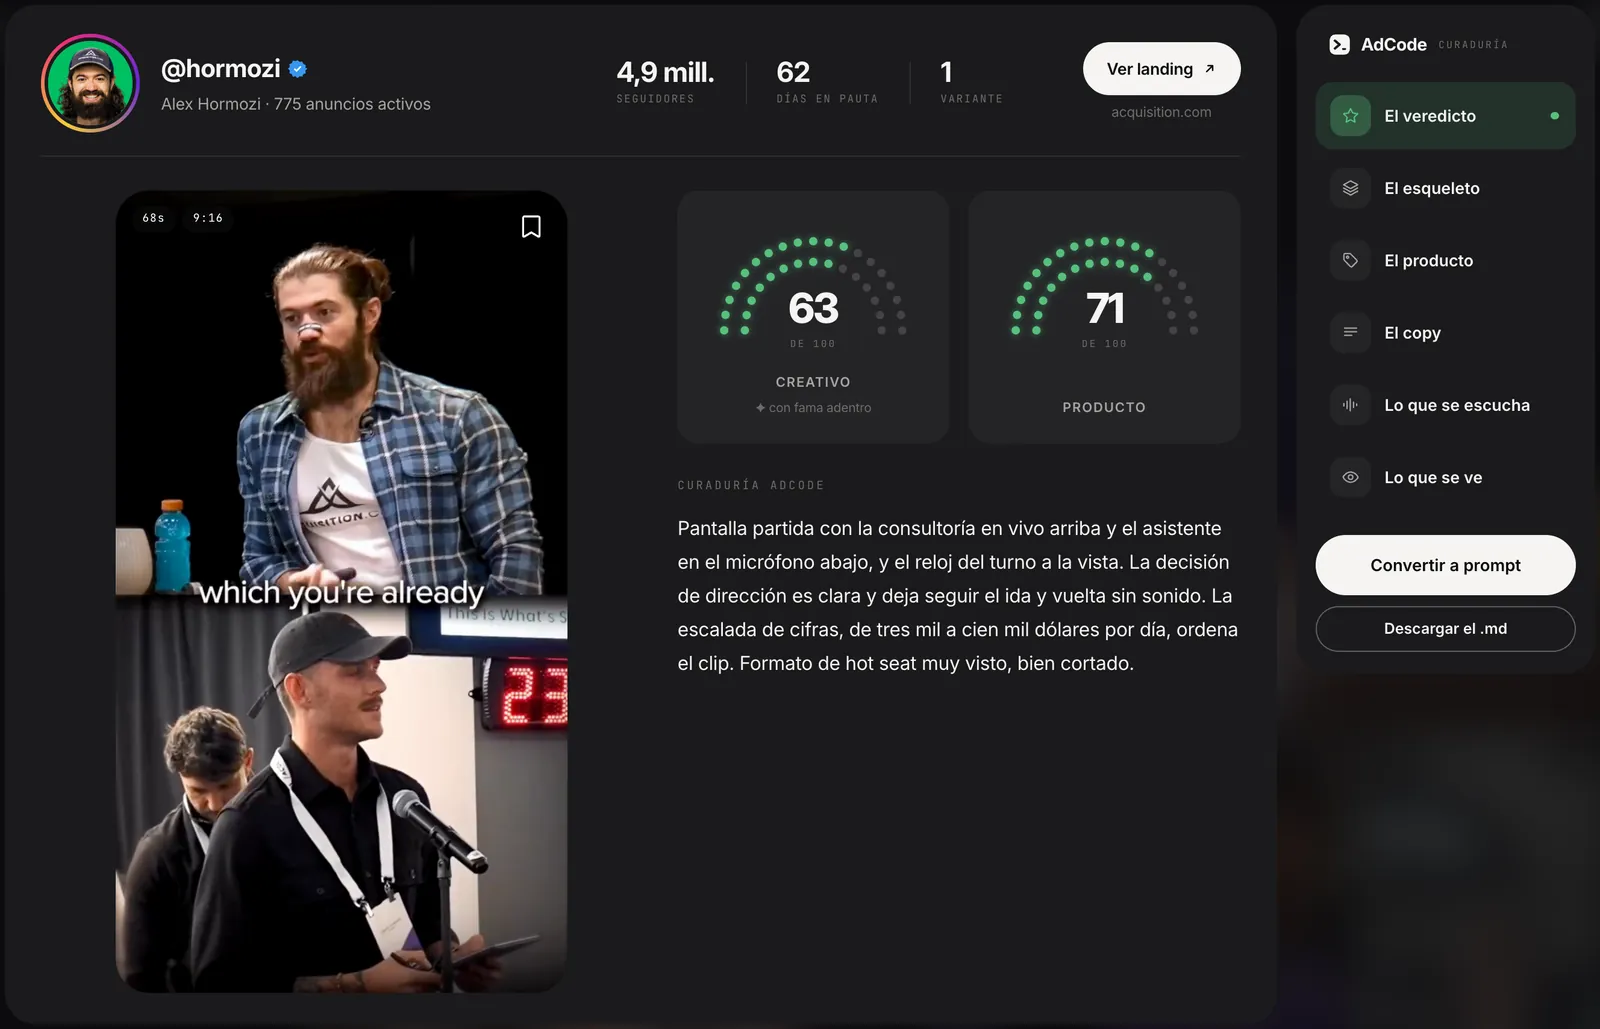Click the Hormozi profile avatar
This screenshot has width=1600, height=1029.
(x=90, y=83)
